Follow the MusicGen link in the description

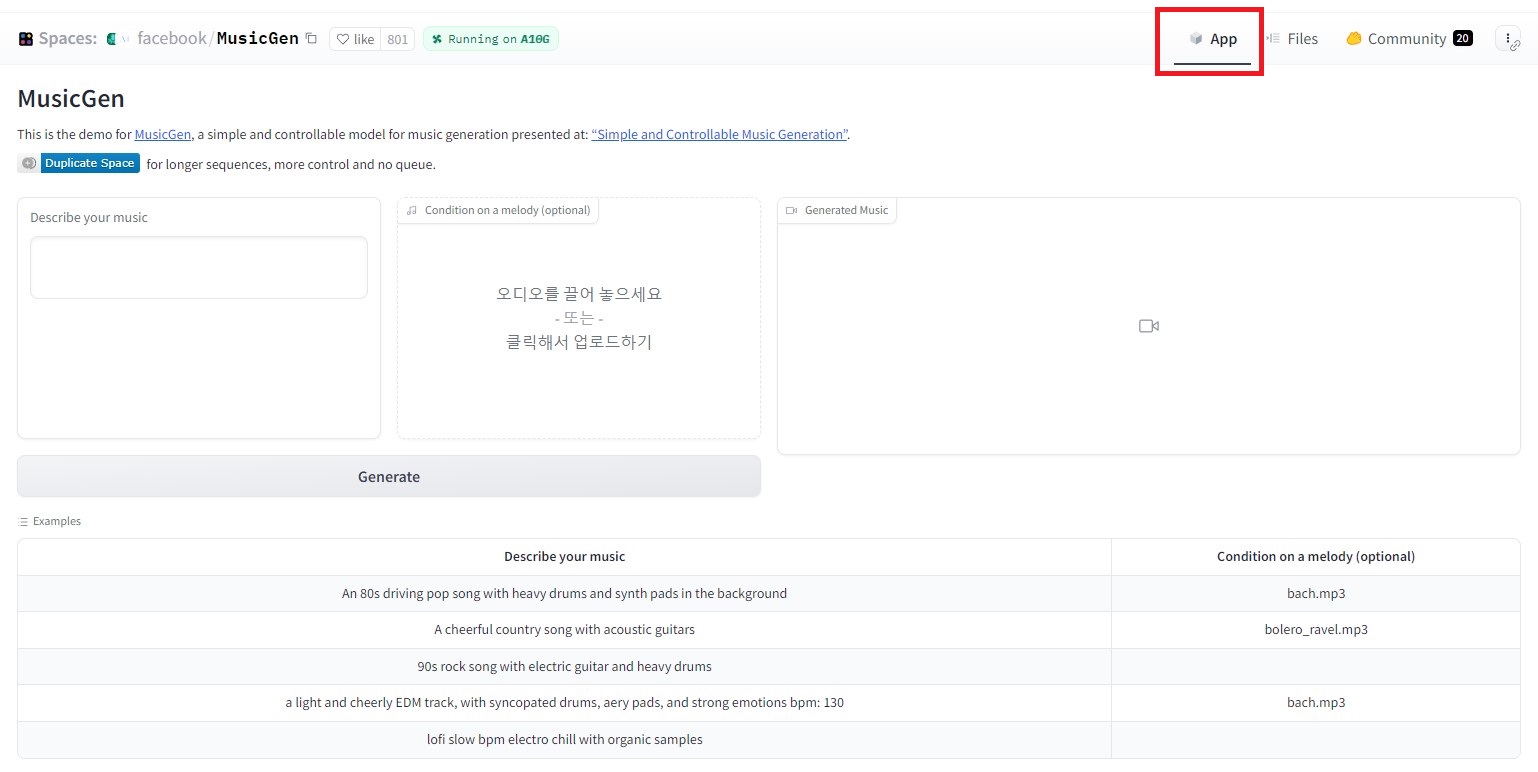click(x=163, y=135)
